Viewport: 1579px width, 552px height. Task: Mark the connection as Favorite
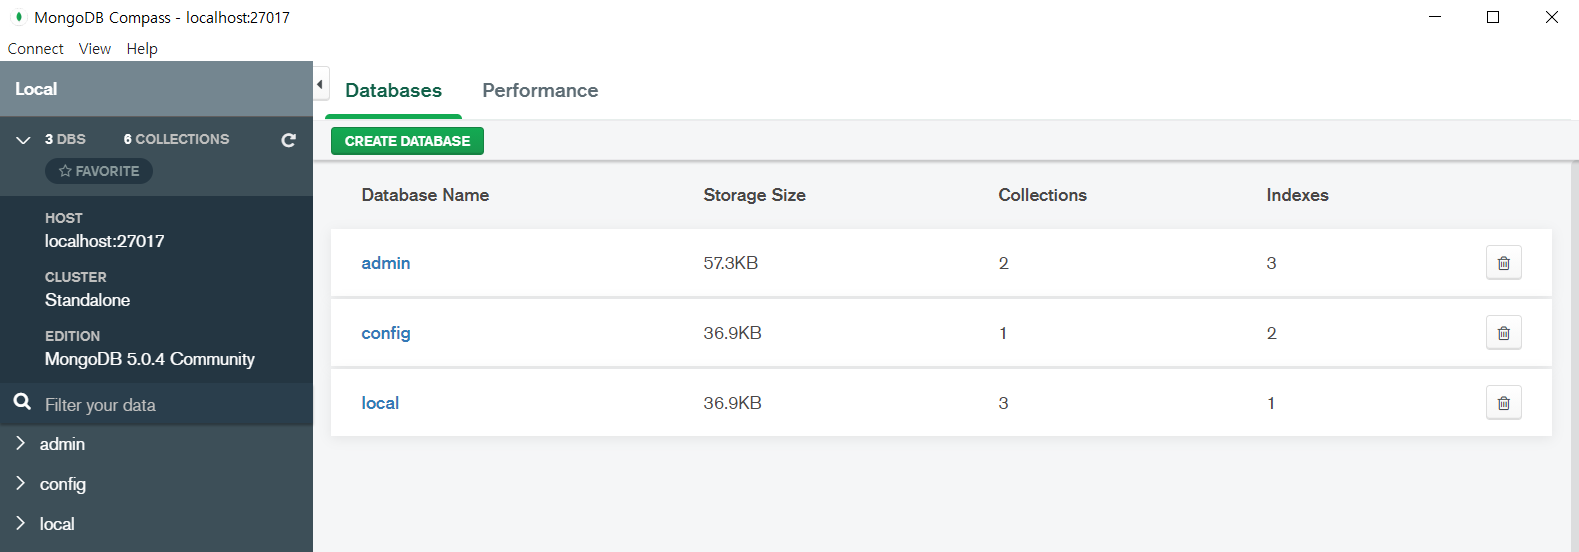pos(99,171)
